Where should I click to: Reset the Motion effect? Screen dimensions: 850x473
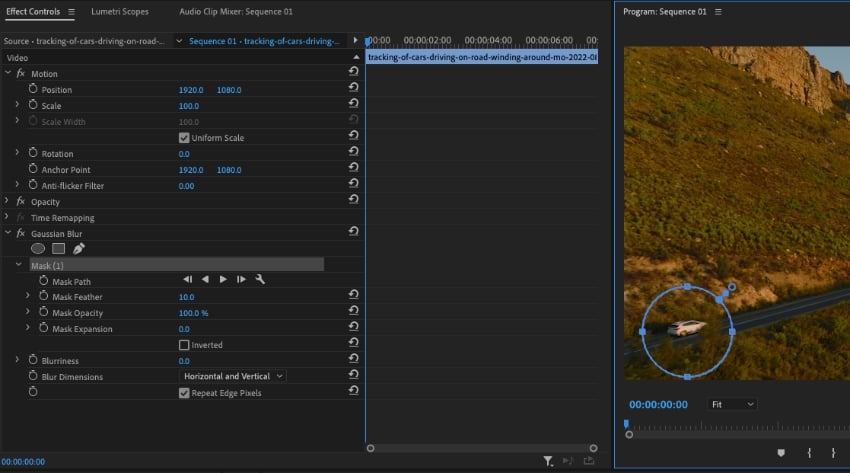click(x=353, y=71)
